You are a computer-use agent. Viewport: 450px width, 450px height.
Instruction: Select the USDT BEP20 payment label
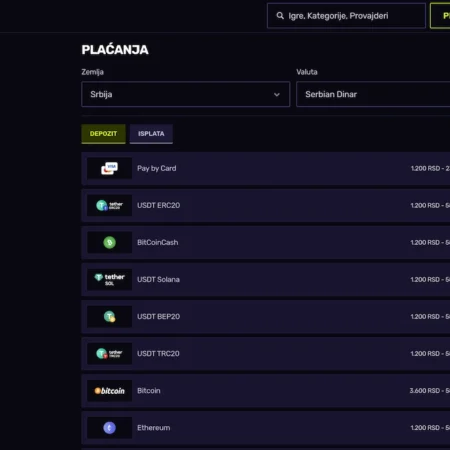click(159, 316)
